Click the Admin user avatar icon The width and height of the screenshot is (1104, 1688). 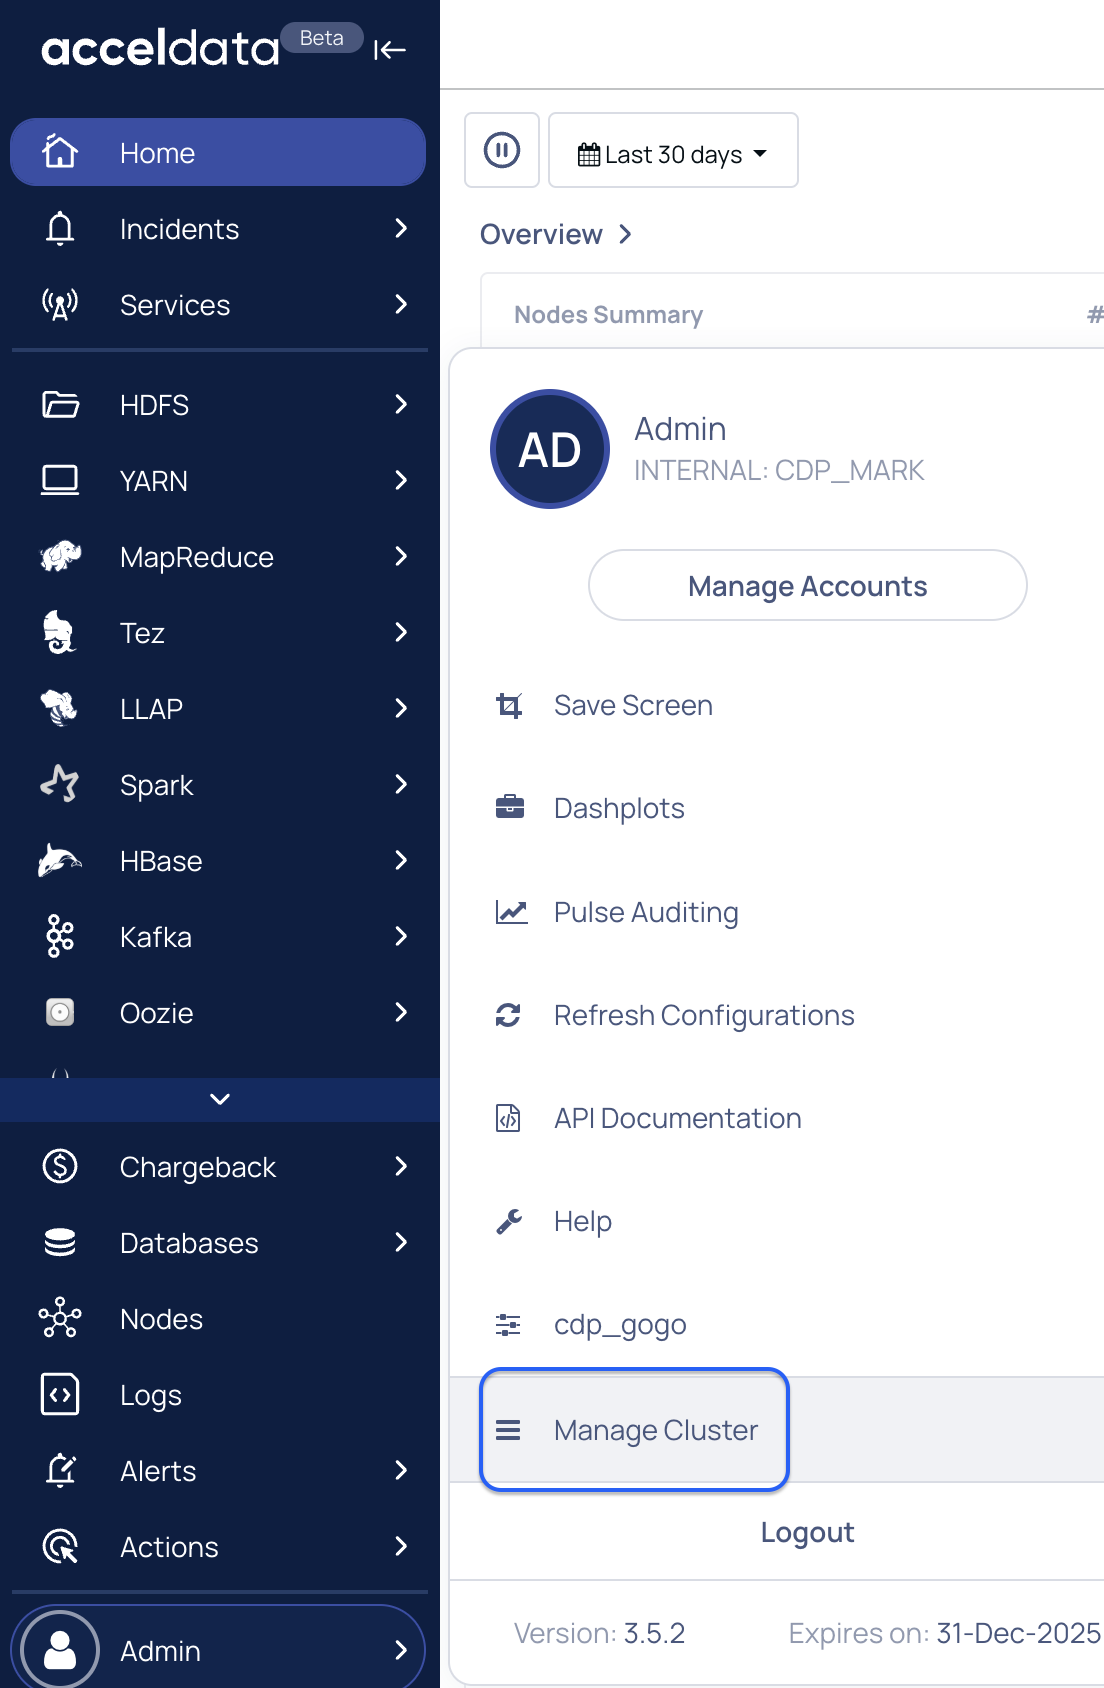point(60,1650)
